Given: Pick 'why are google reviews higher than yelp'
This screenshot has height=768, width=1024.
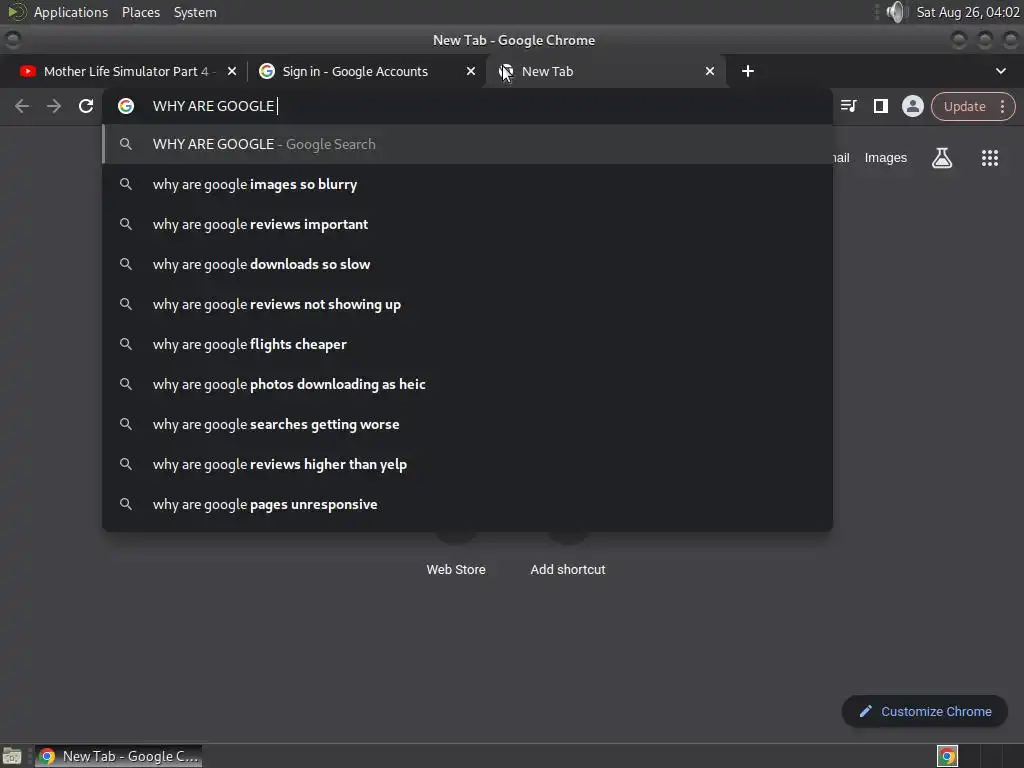Looking at the screenshot, I should point(468,464).
